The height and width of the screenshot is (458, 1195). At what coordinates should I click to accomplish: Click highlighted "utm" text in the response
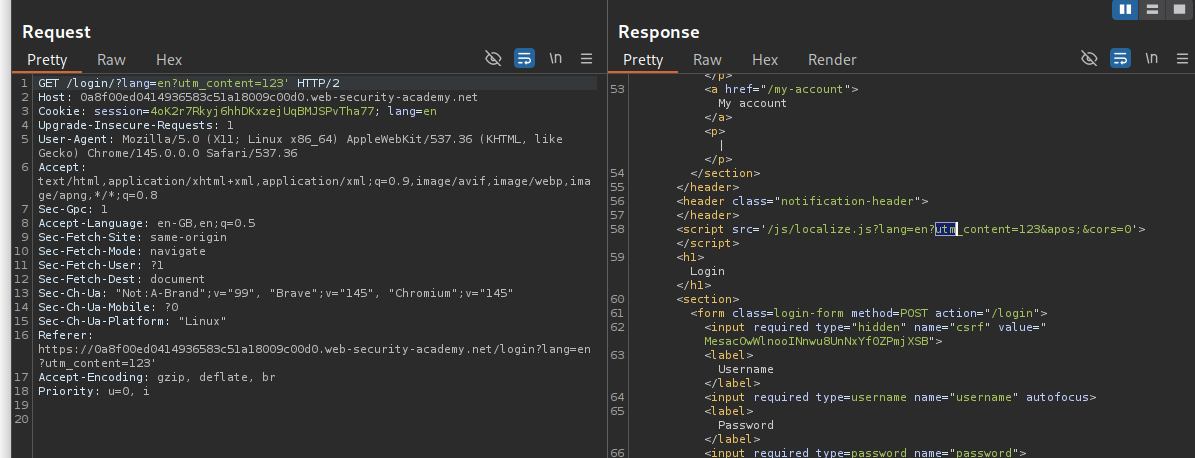point(946,230)
